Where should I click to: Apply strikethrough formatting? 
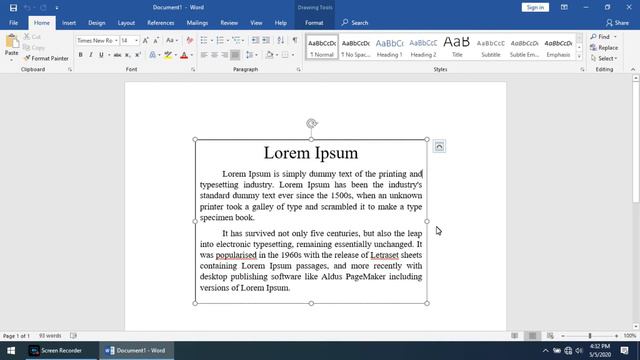click(x=117, y=55)
